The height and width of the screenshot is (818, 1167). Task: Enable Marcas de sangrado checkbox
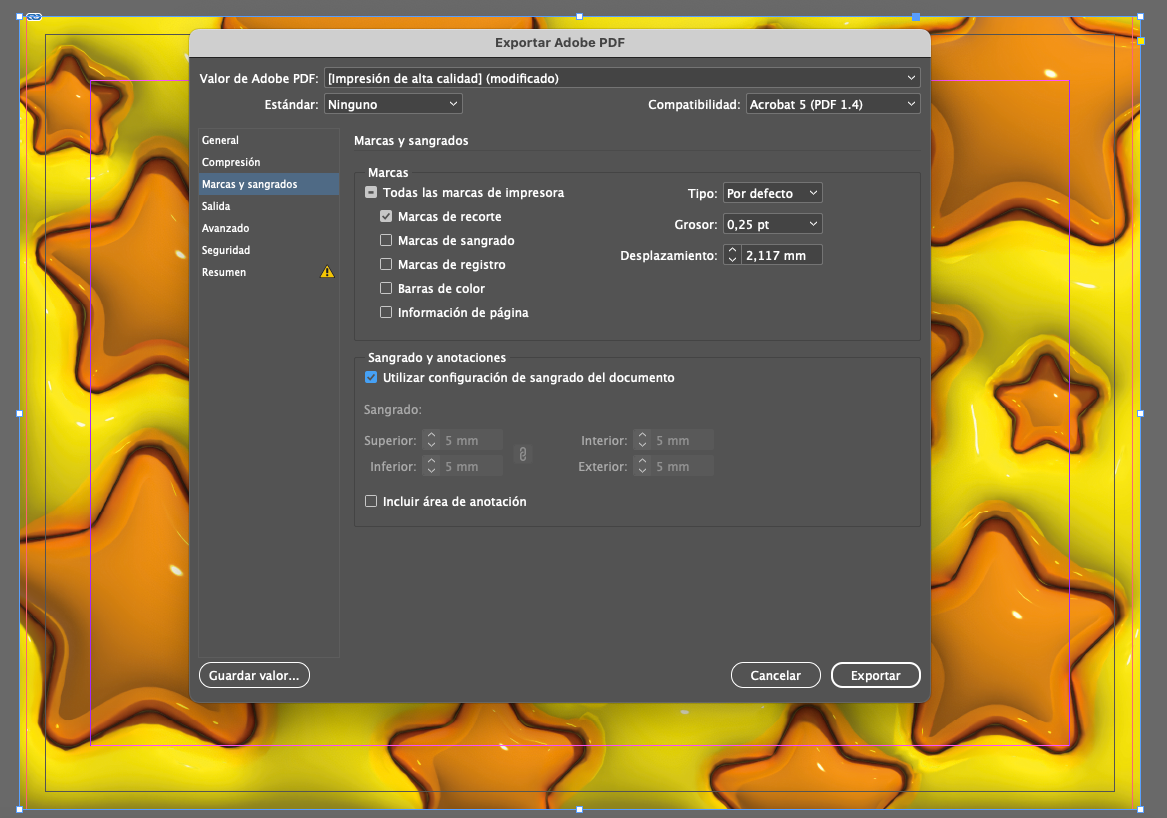point(386,240)
